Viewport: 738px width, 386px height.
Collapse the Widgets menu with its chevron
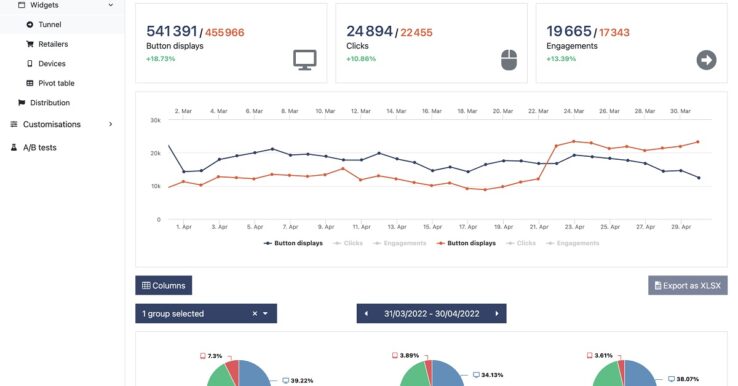click(111, 5)
